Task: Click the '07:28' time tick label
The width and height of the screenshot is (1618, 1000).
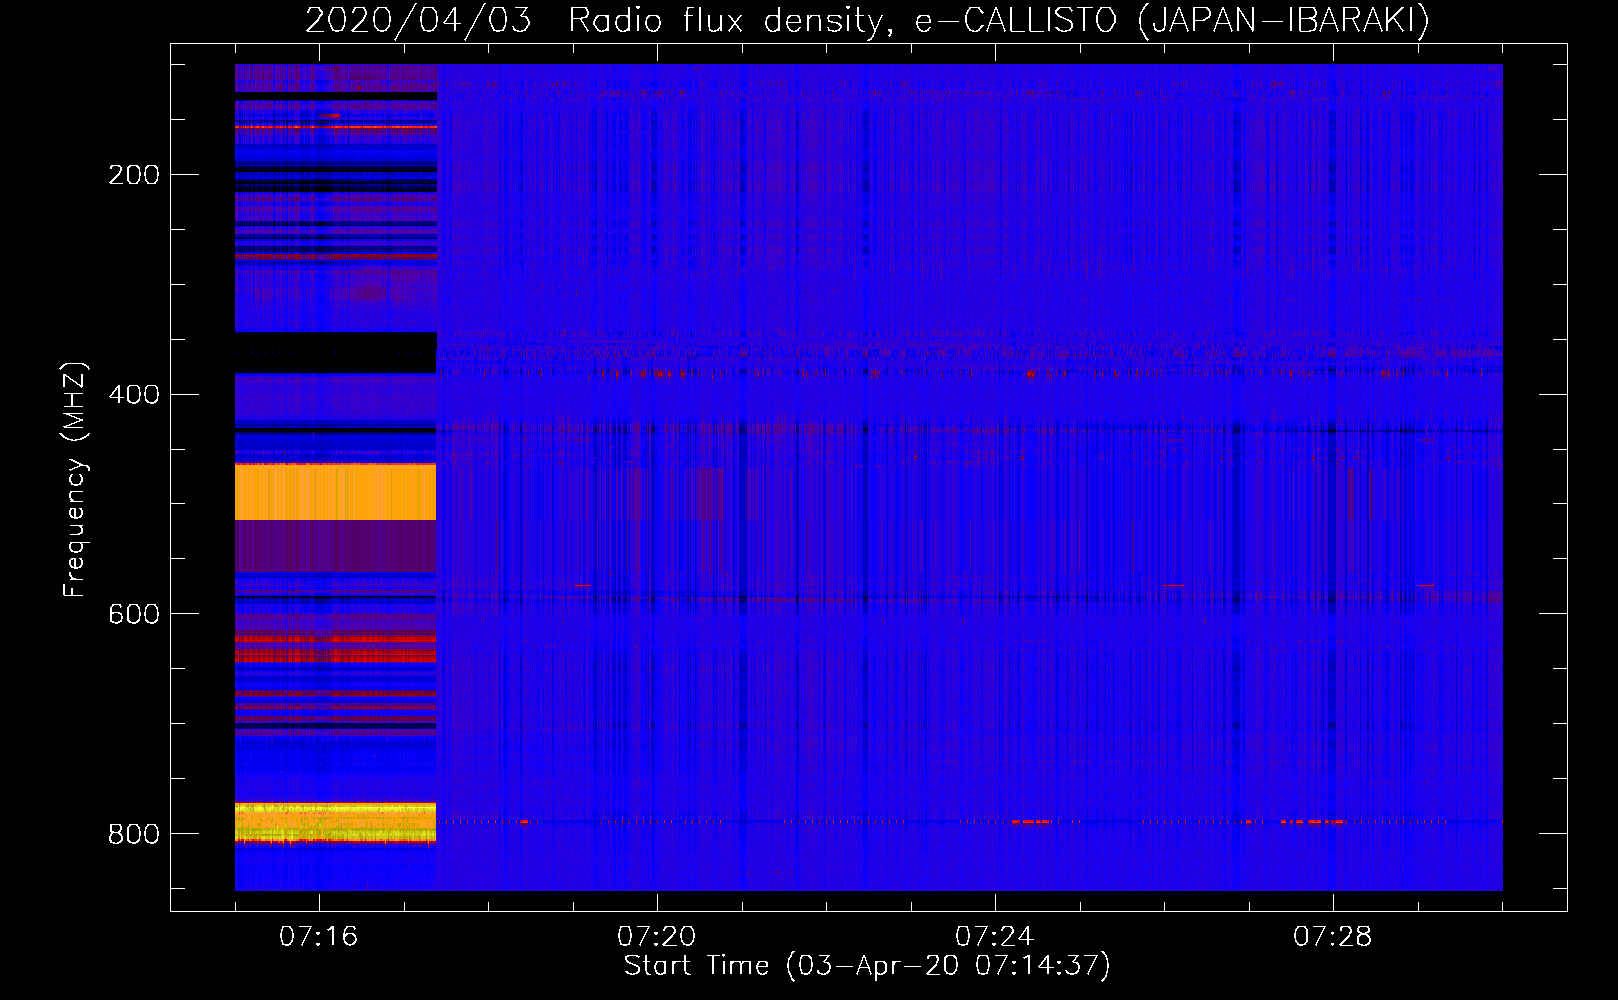Action: click(x=1333, y=936)
